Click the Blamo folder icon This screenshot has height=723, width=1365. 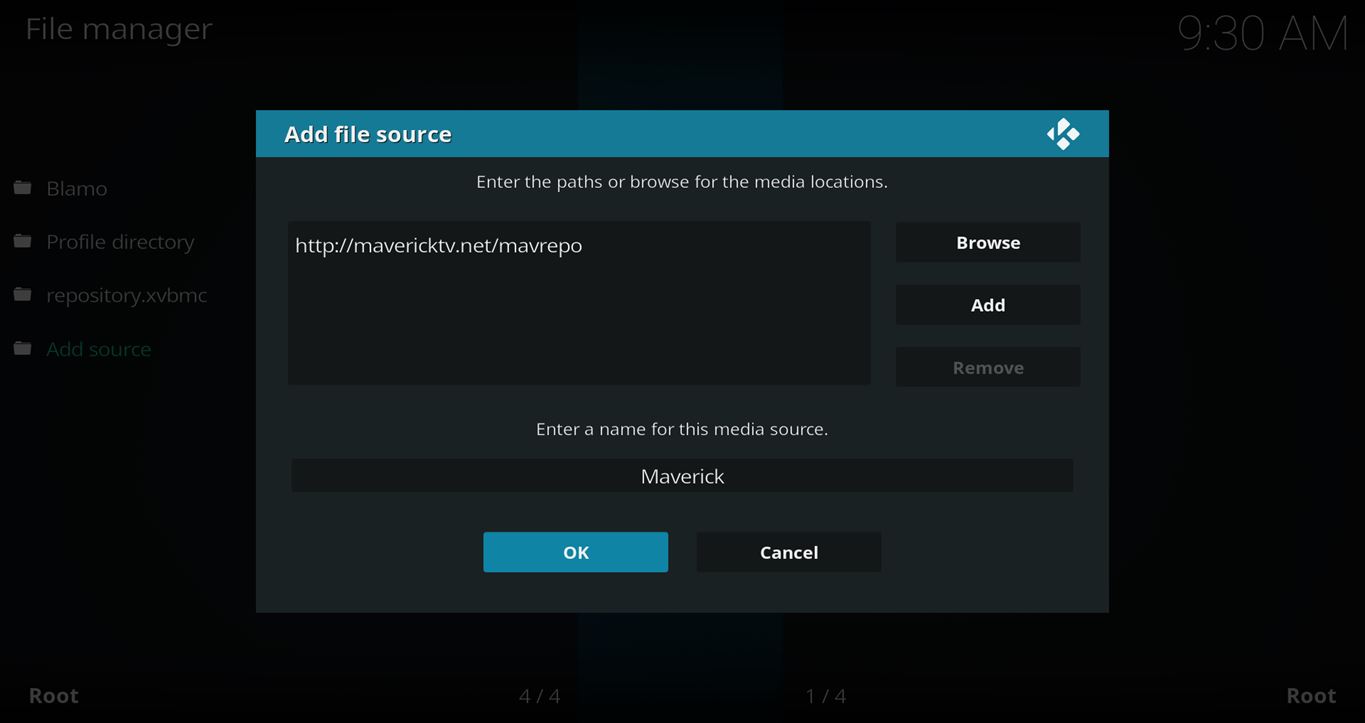(x=23, y=188)
